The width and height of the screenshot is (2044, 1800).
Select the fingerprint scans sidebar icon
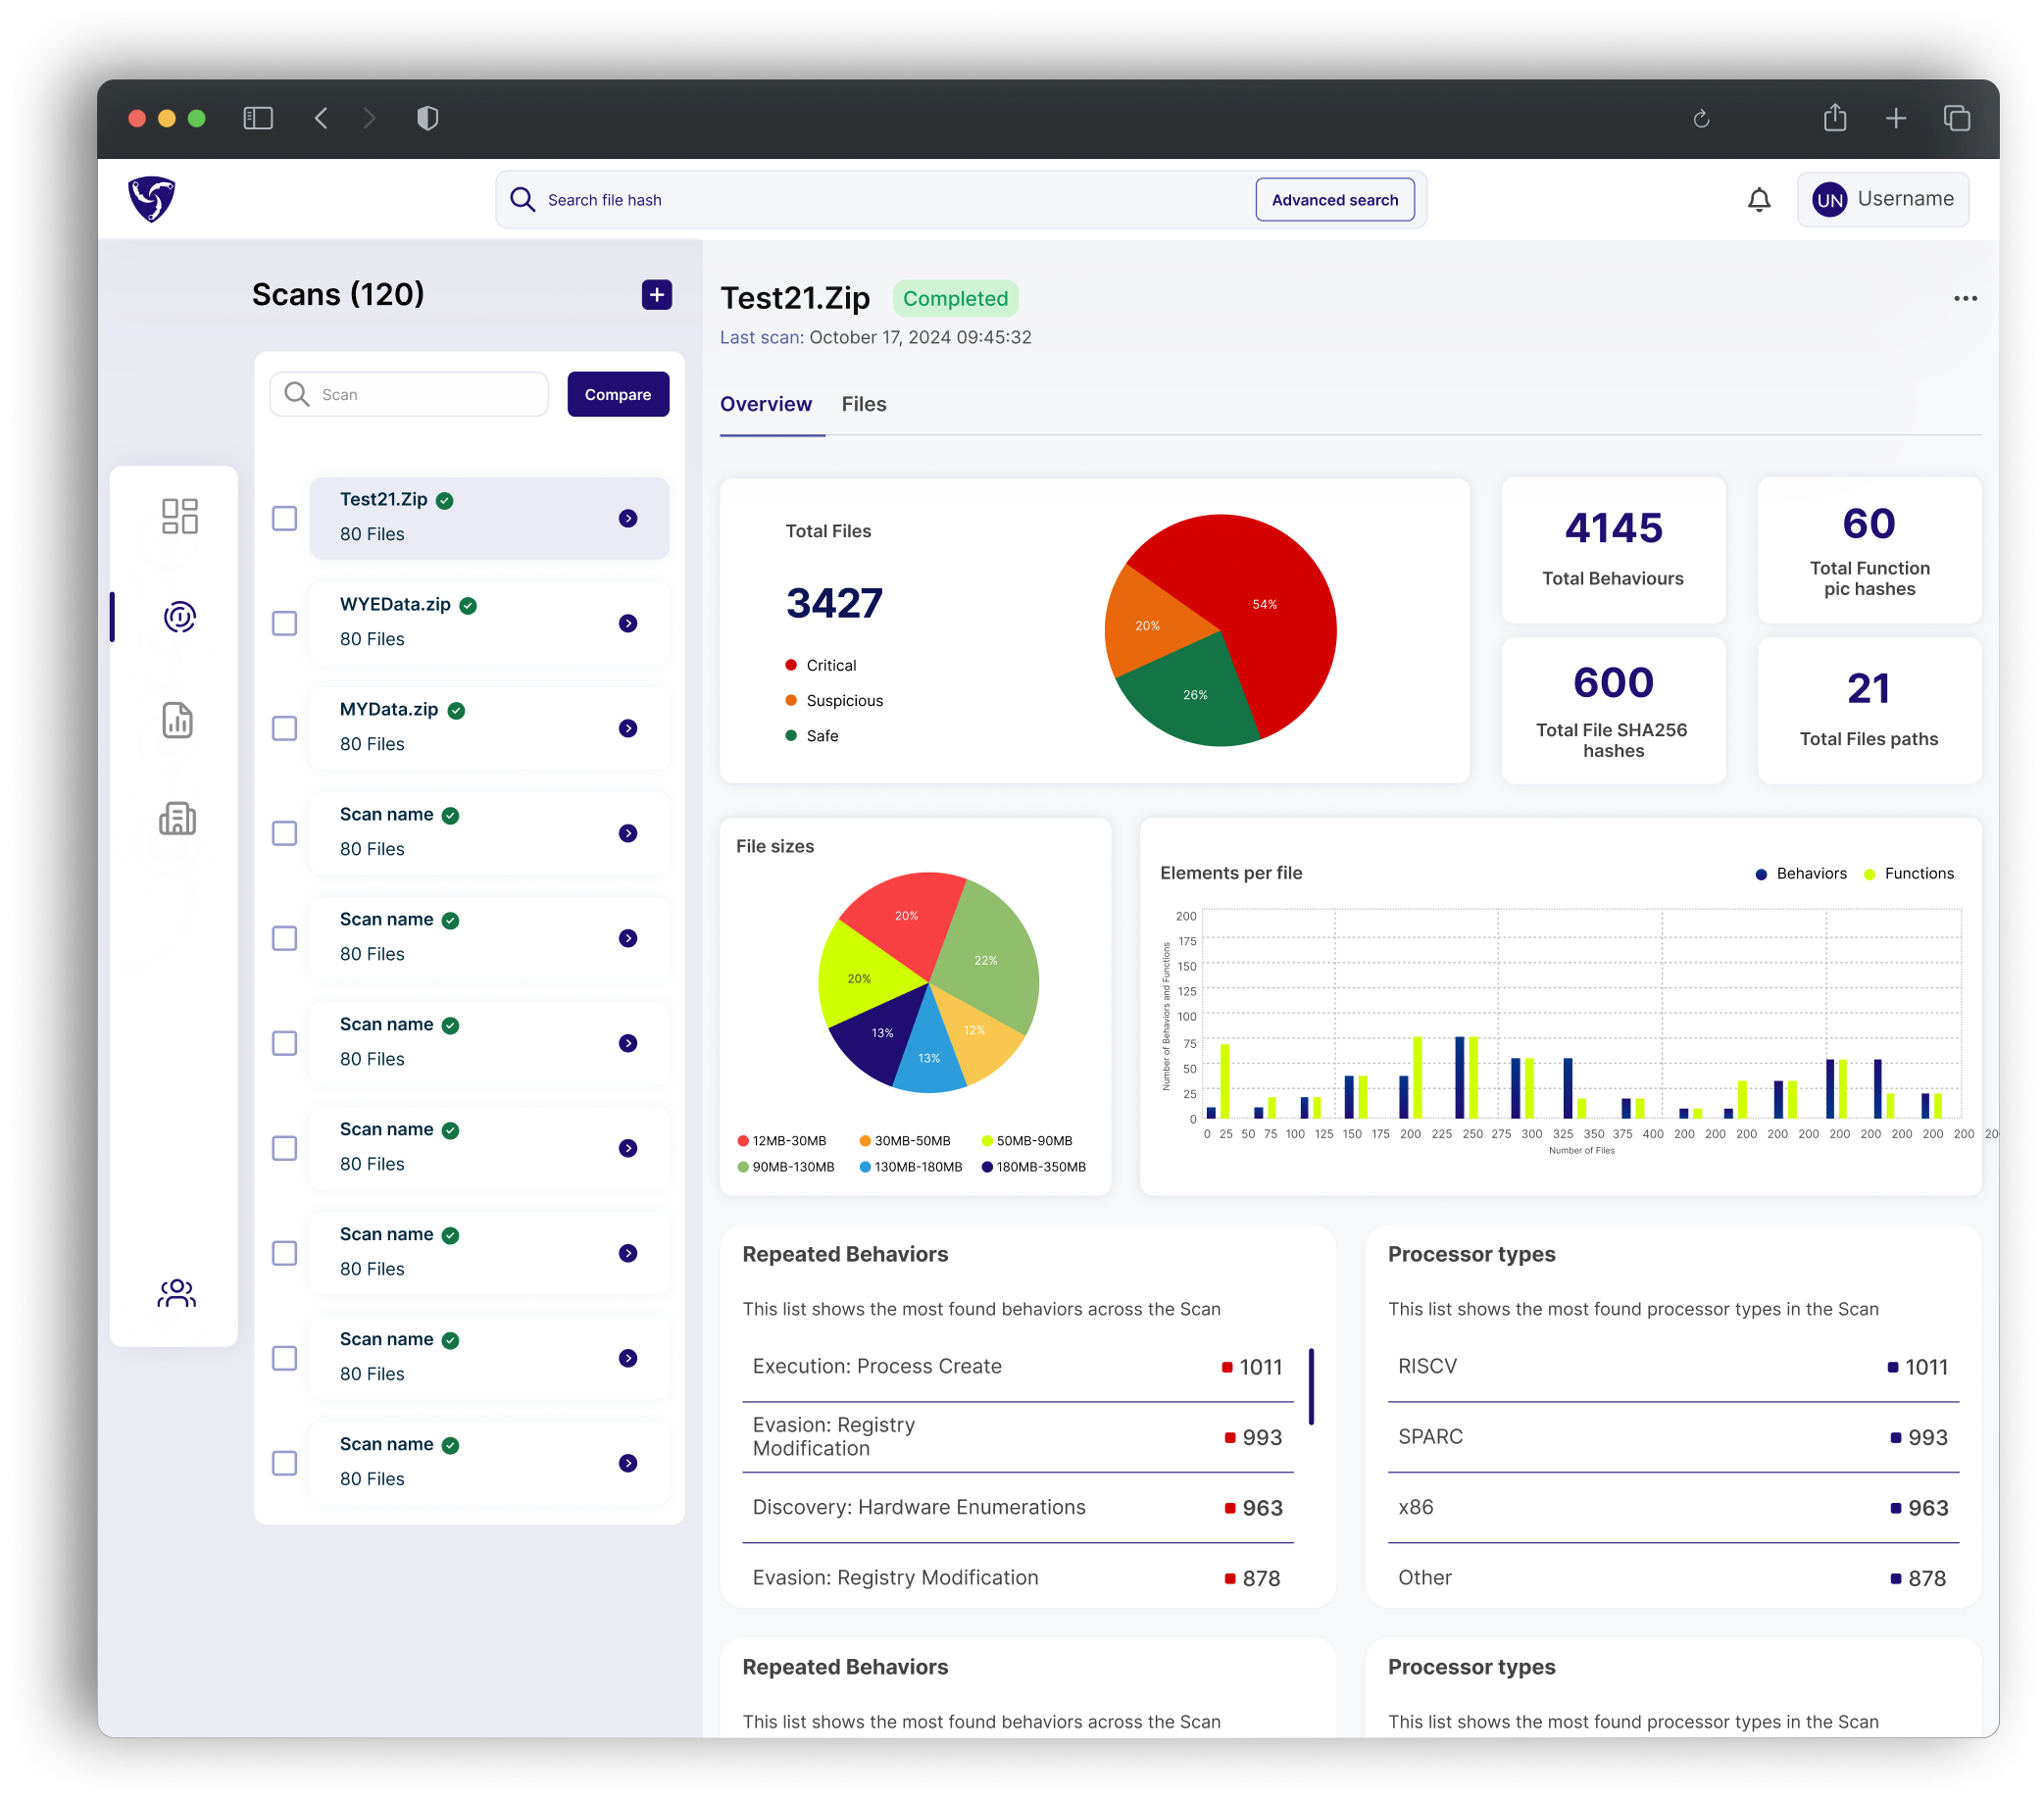coord(180,618)
